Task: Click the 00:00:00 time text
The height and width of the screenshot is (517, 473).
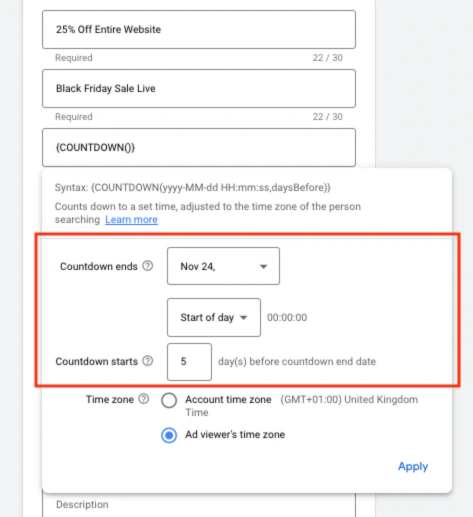Action: [287, 317]
